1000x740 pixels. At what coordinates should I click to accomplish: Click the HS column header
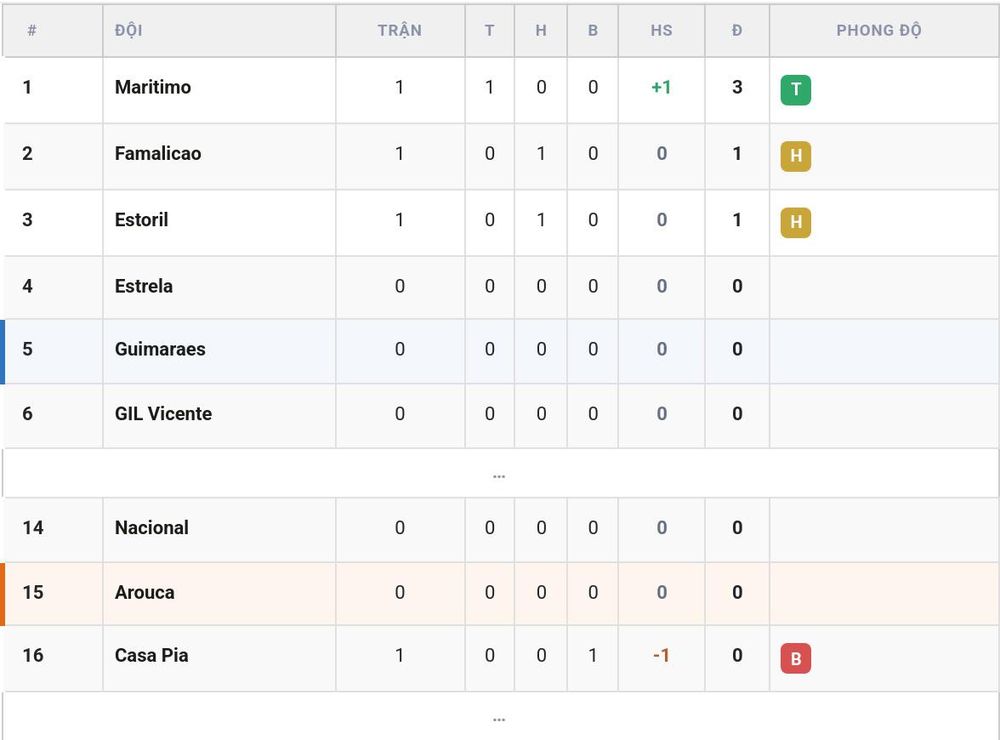coord(661,30)
